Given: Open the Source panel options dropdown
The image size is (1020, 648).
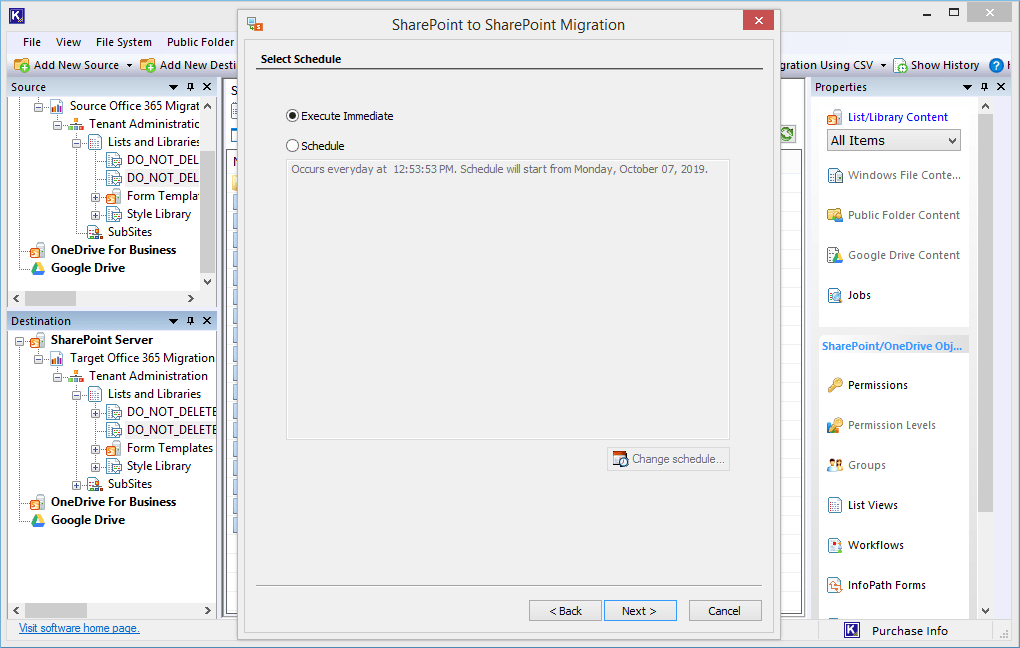Looking at the screenshot, I should click(174, 87).
